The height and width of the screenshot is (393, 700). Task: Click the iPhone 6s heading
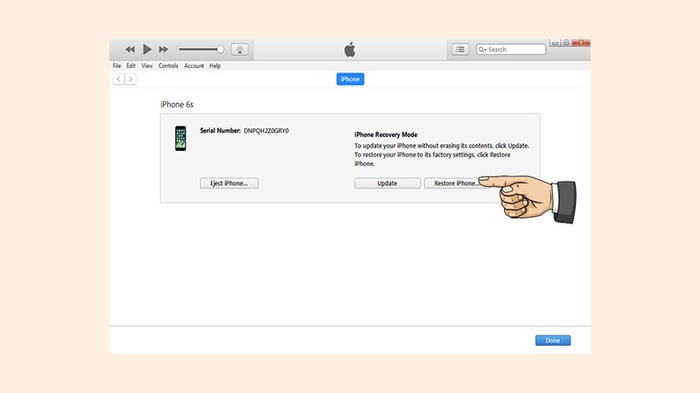(x=177, y=105)
